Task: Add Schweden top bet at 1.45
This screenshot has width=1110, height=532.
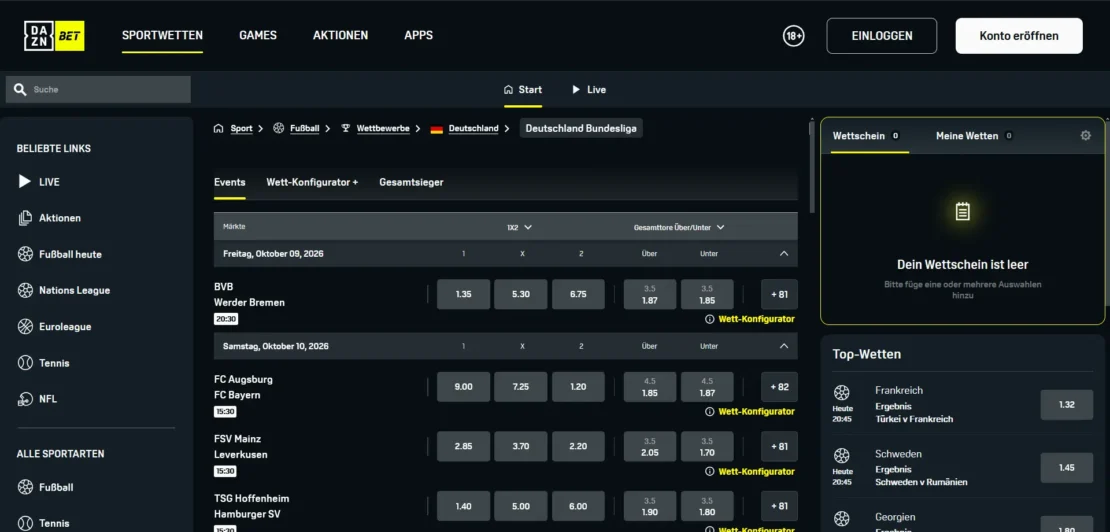Action: (1067, 468)
